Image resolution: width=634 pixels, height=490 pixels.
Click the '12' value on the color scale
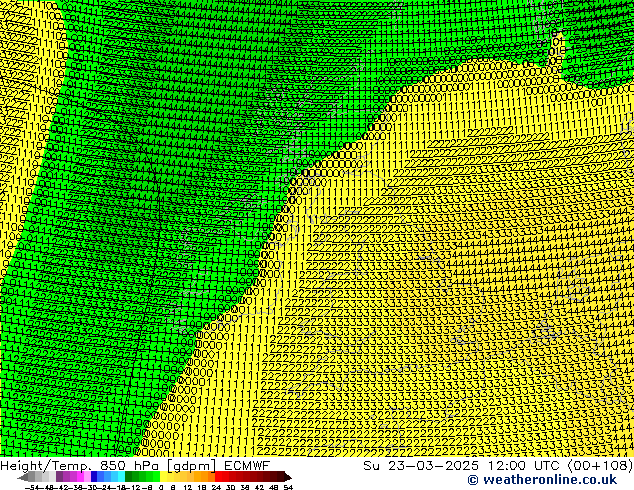tap(188, 487)
